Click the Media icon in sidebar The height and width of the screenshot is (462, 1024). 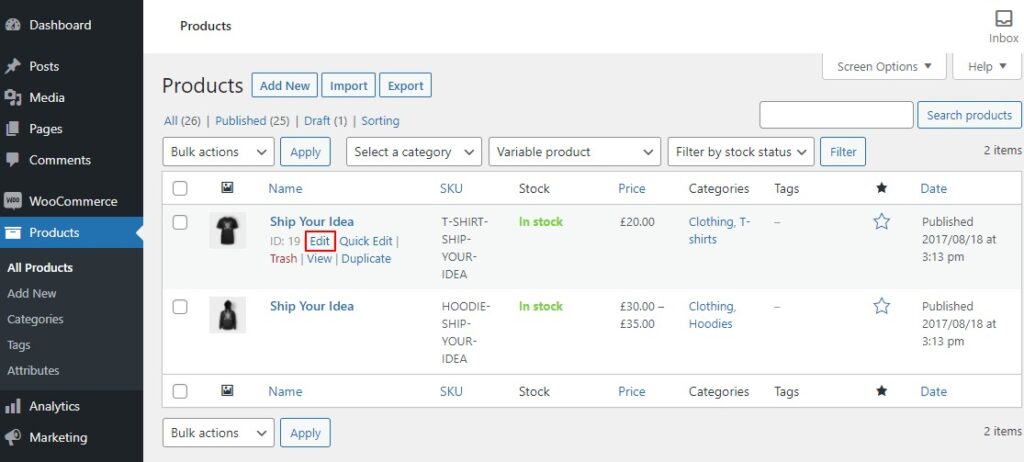[x=12, y=97]
